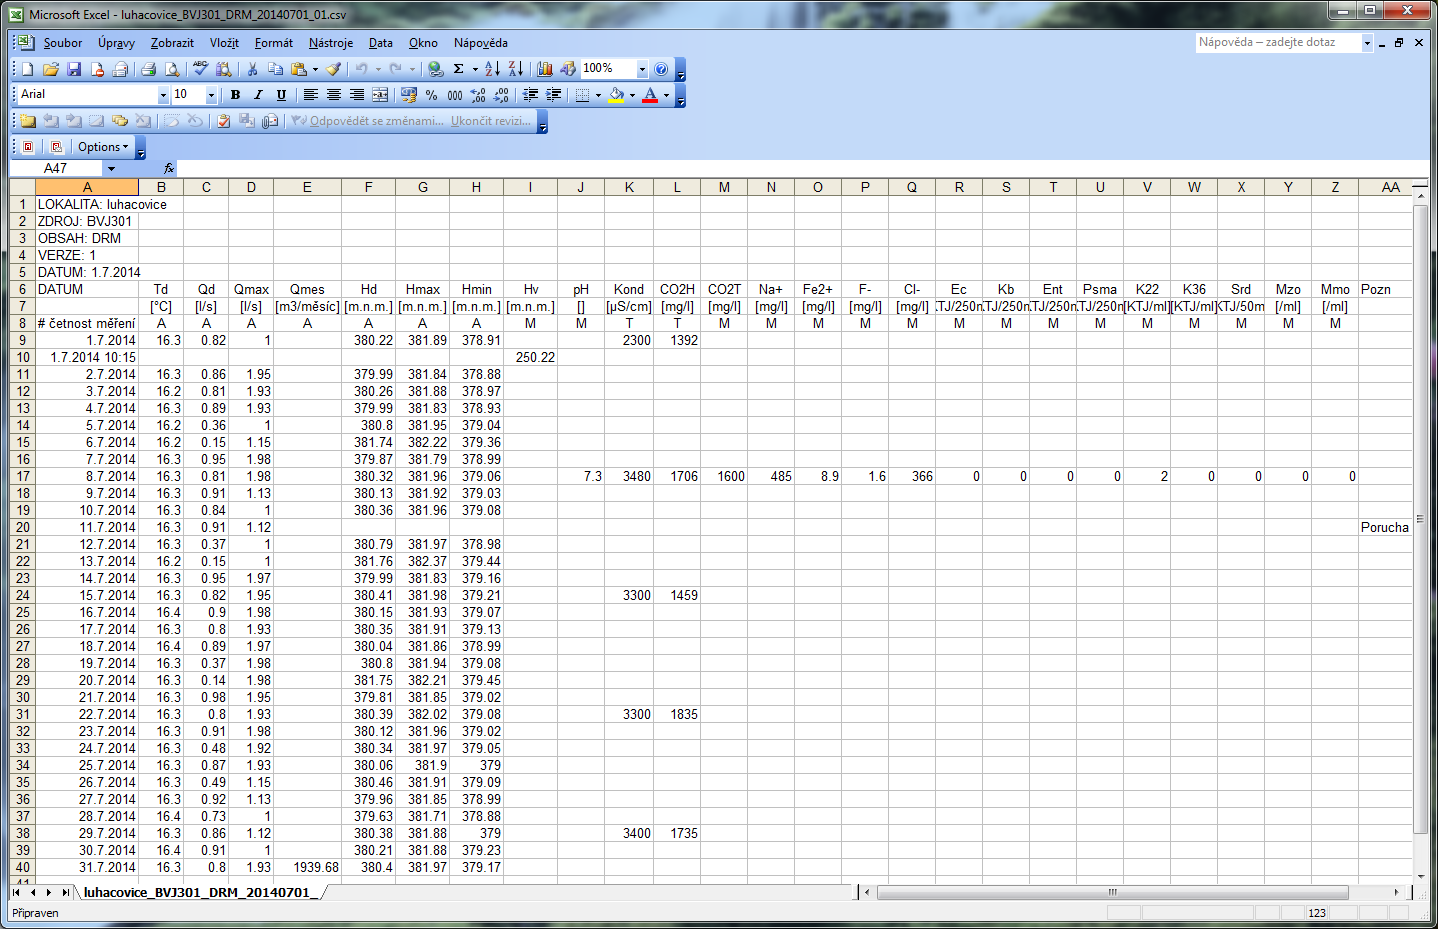Center cell text horizontally
The image size is (1438, 929).
(334, 95)
